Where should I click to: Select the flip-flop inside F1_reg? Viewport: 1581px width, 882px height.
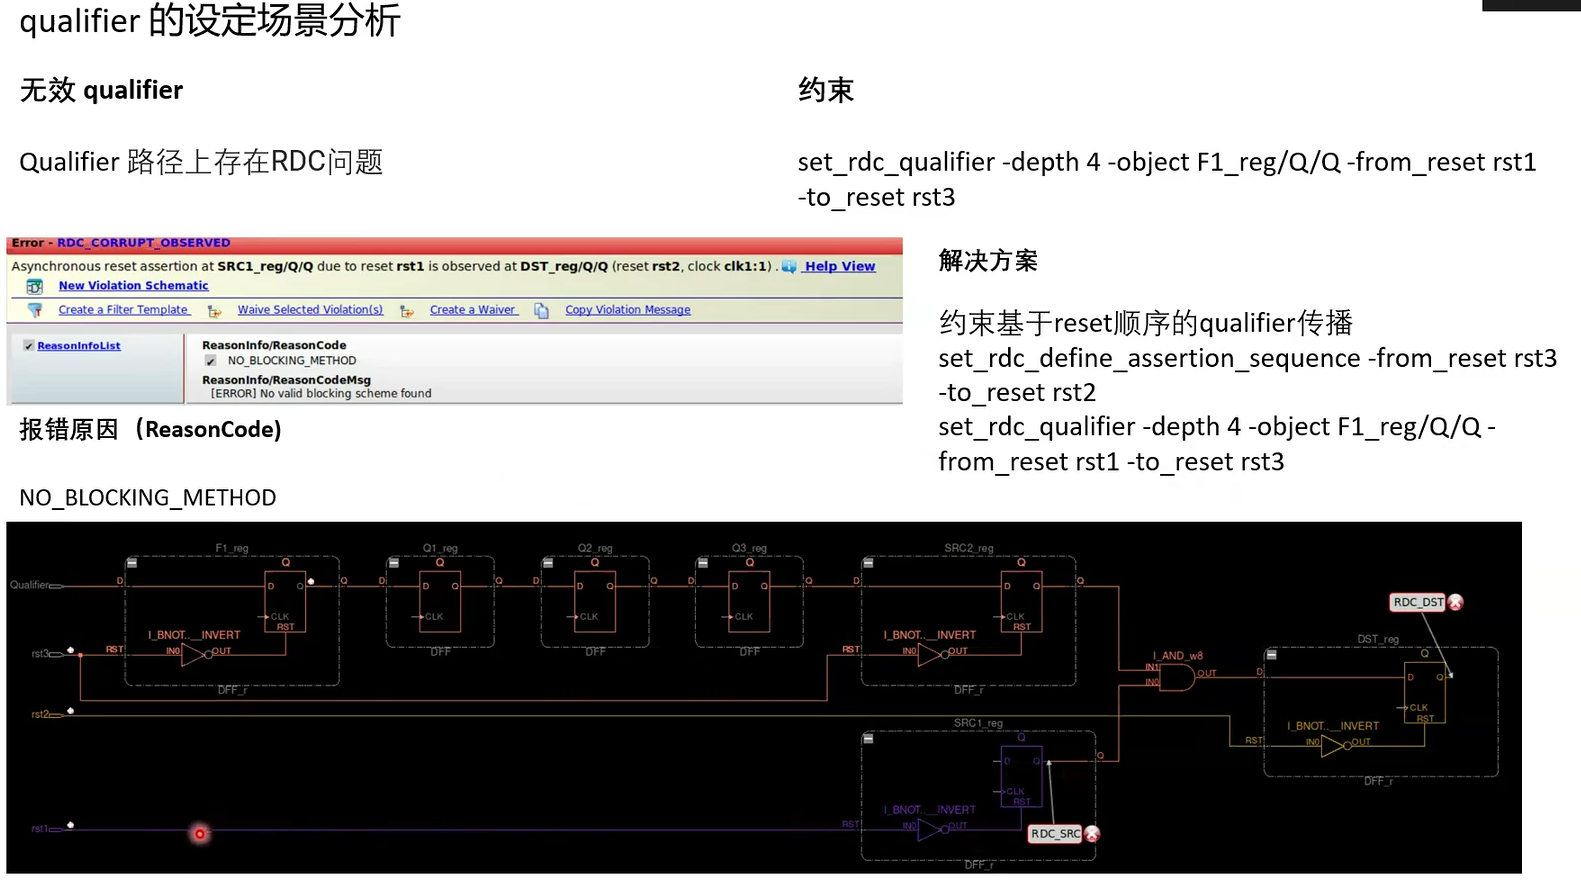point(286,601)
